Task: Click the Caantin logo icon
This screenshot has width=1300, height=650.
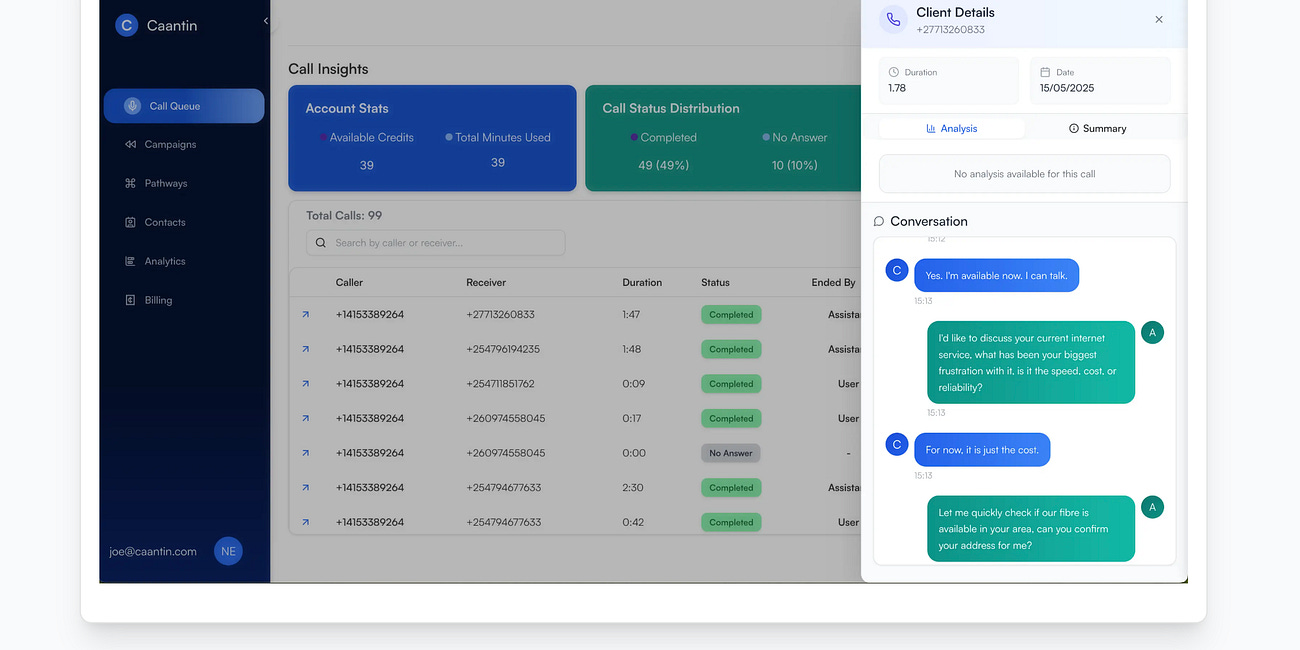Action: pyautogui.click(x=126, y=25)
